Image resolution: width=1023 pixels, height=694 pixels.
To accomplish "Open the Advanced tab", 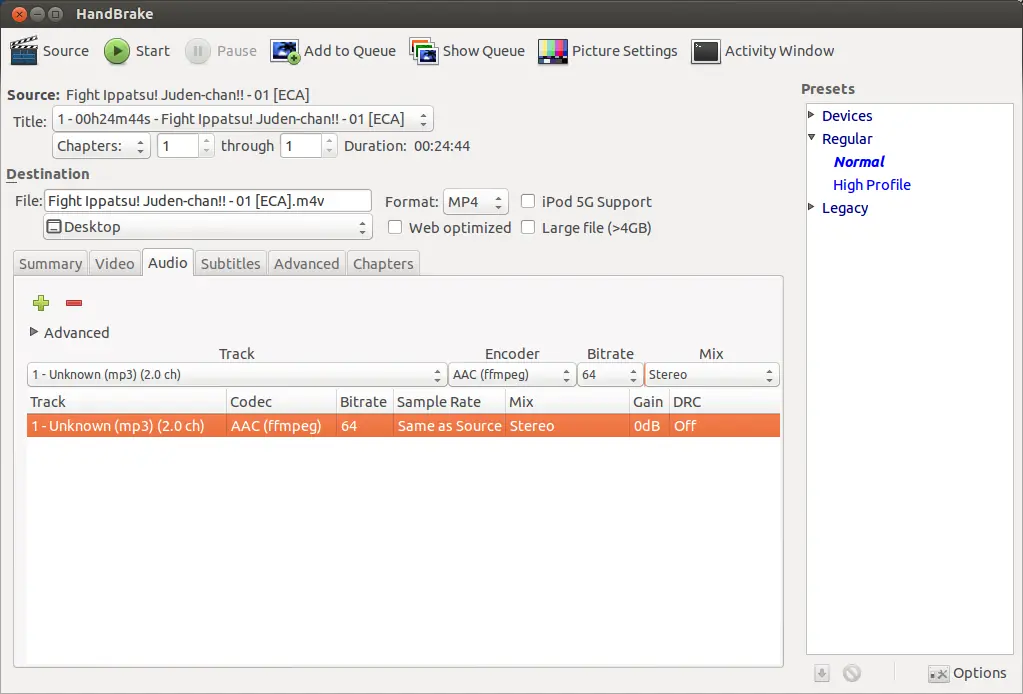I will 307,264.
